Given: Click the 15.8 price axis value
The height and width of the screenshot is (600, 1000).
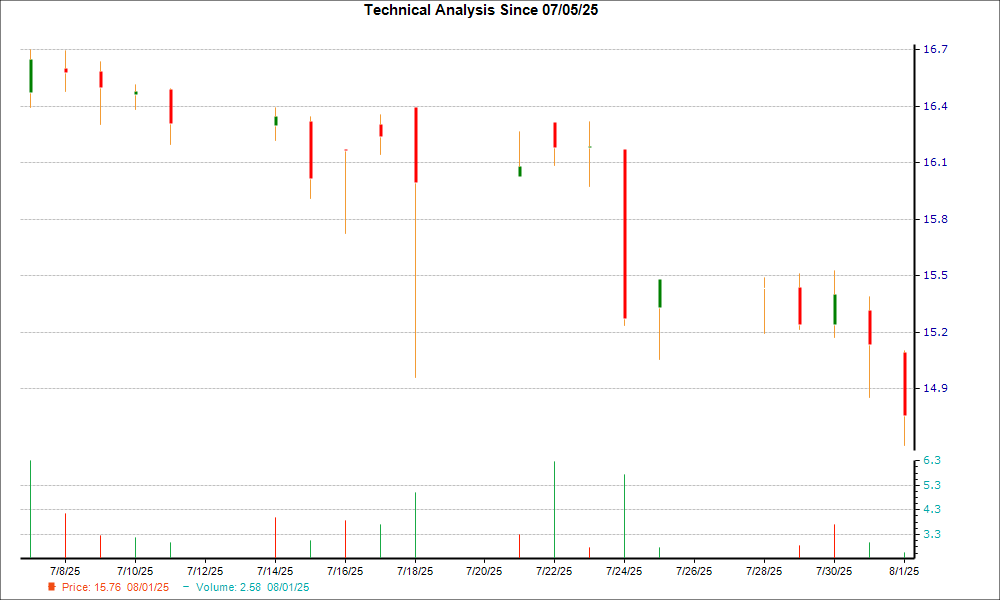Looking at the screenshot, I should (x=936, y=219).
